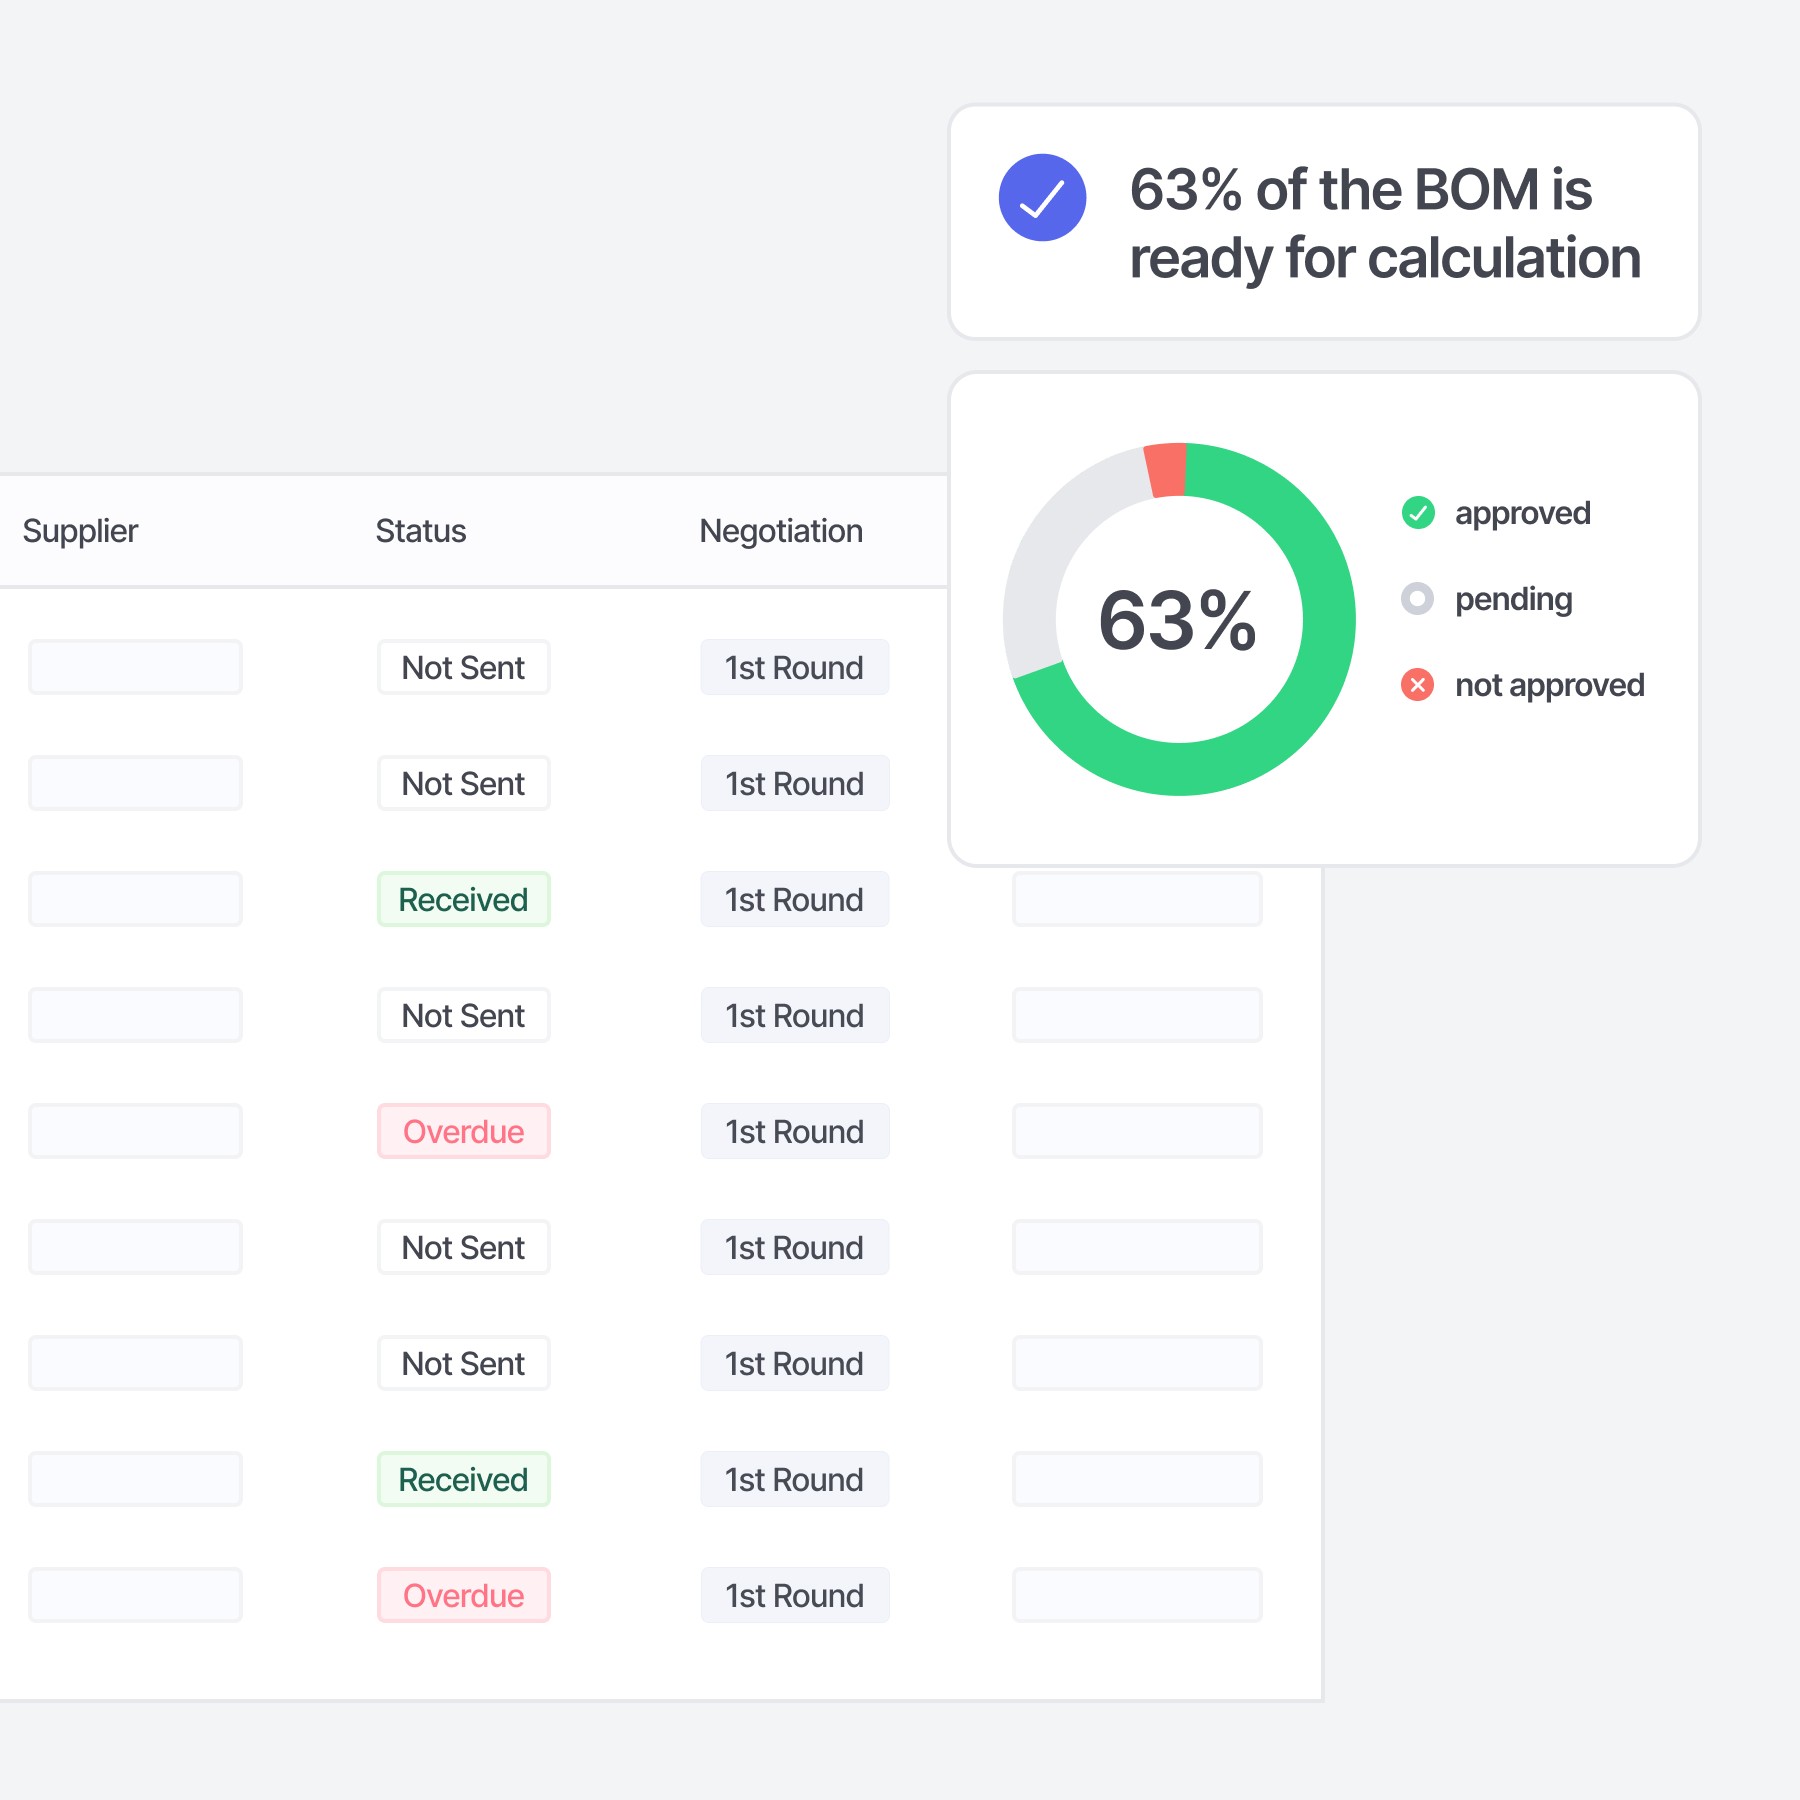Select the 1st Round tag in the last row
The image size is (1800, 1800).
coord(795,1595)
